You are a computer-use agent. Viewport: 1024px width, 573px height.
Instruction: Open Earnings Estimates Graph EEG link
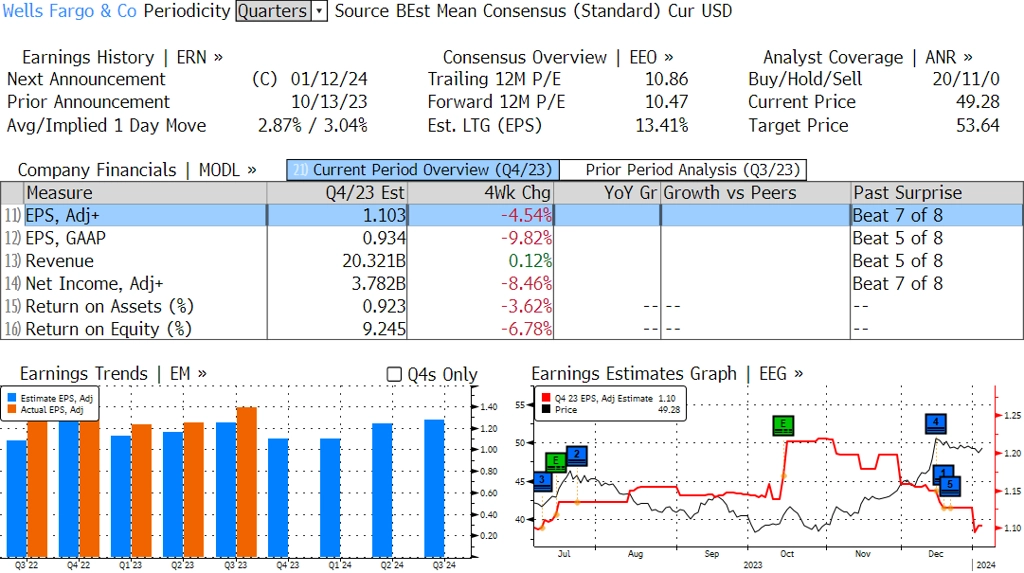[667, 374]
